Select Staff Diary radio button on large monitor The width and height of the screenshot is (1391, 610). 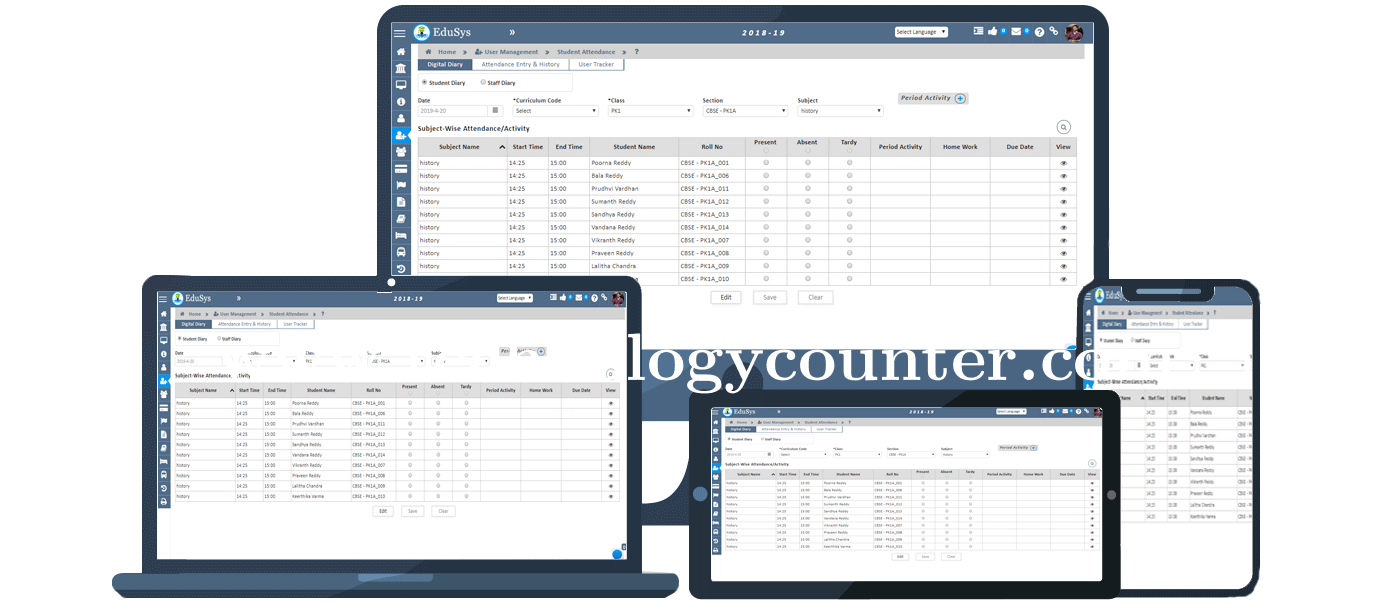(x=484, y=83)
